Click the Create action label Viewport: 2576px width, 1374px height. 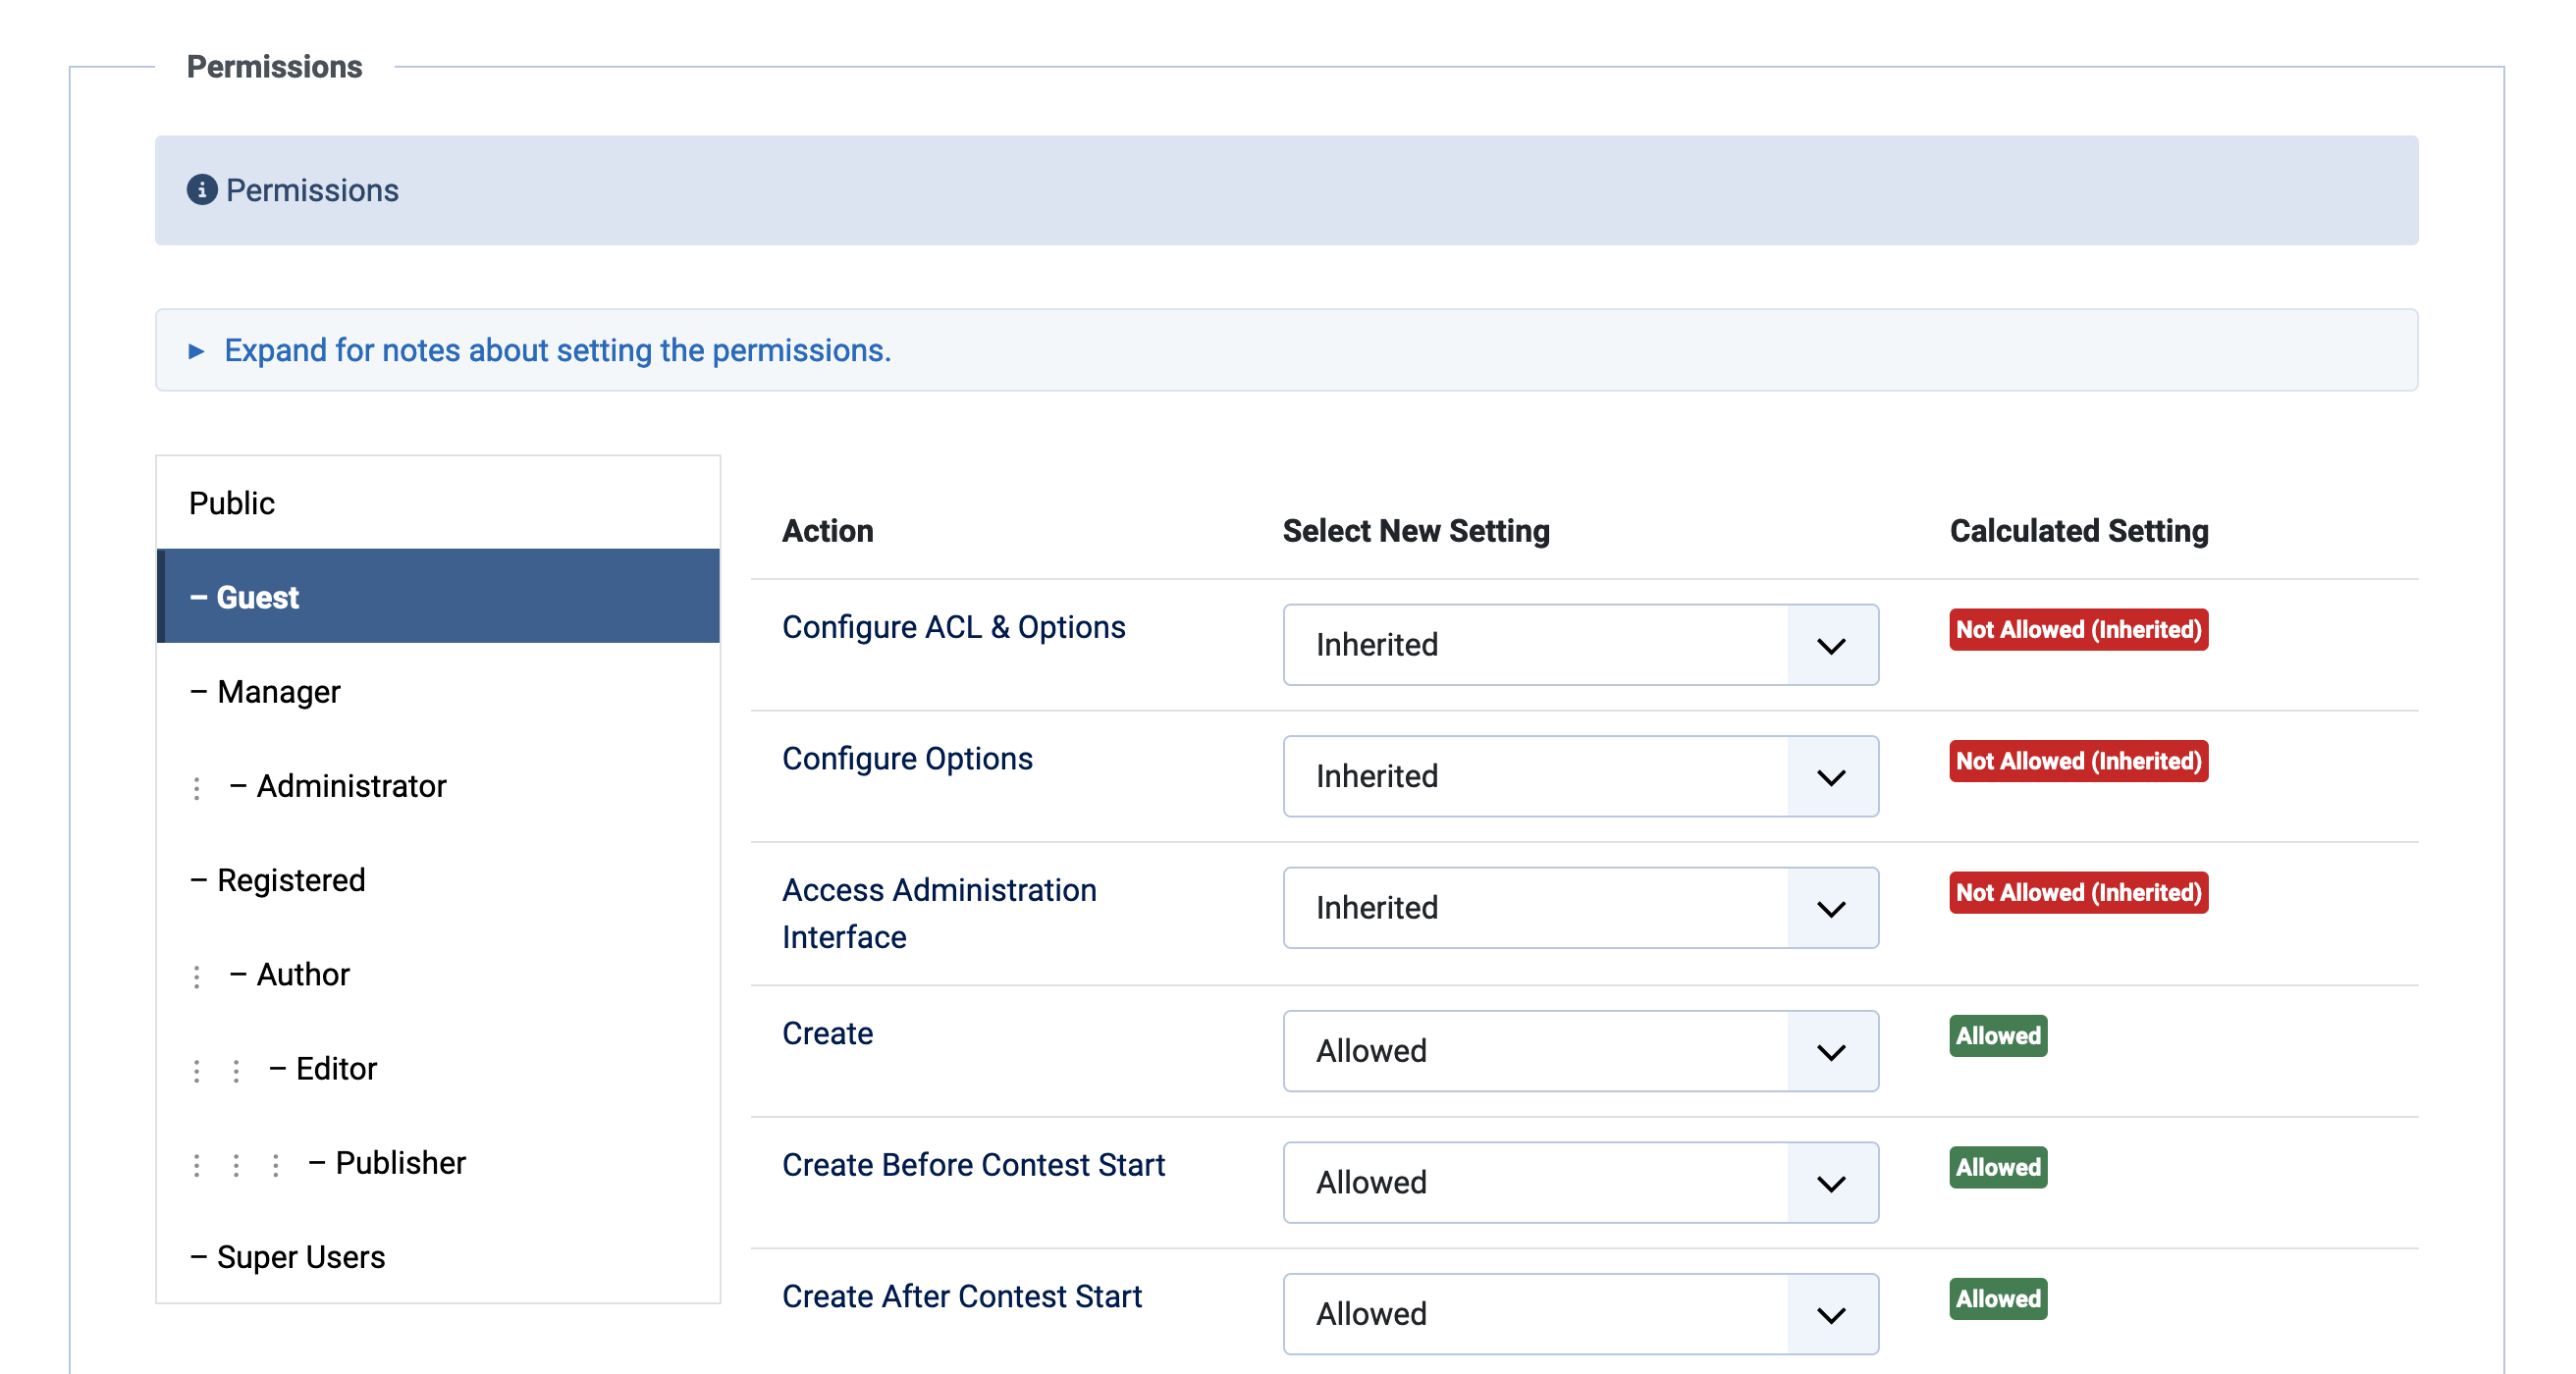point(827,1033)
